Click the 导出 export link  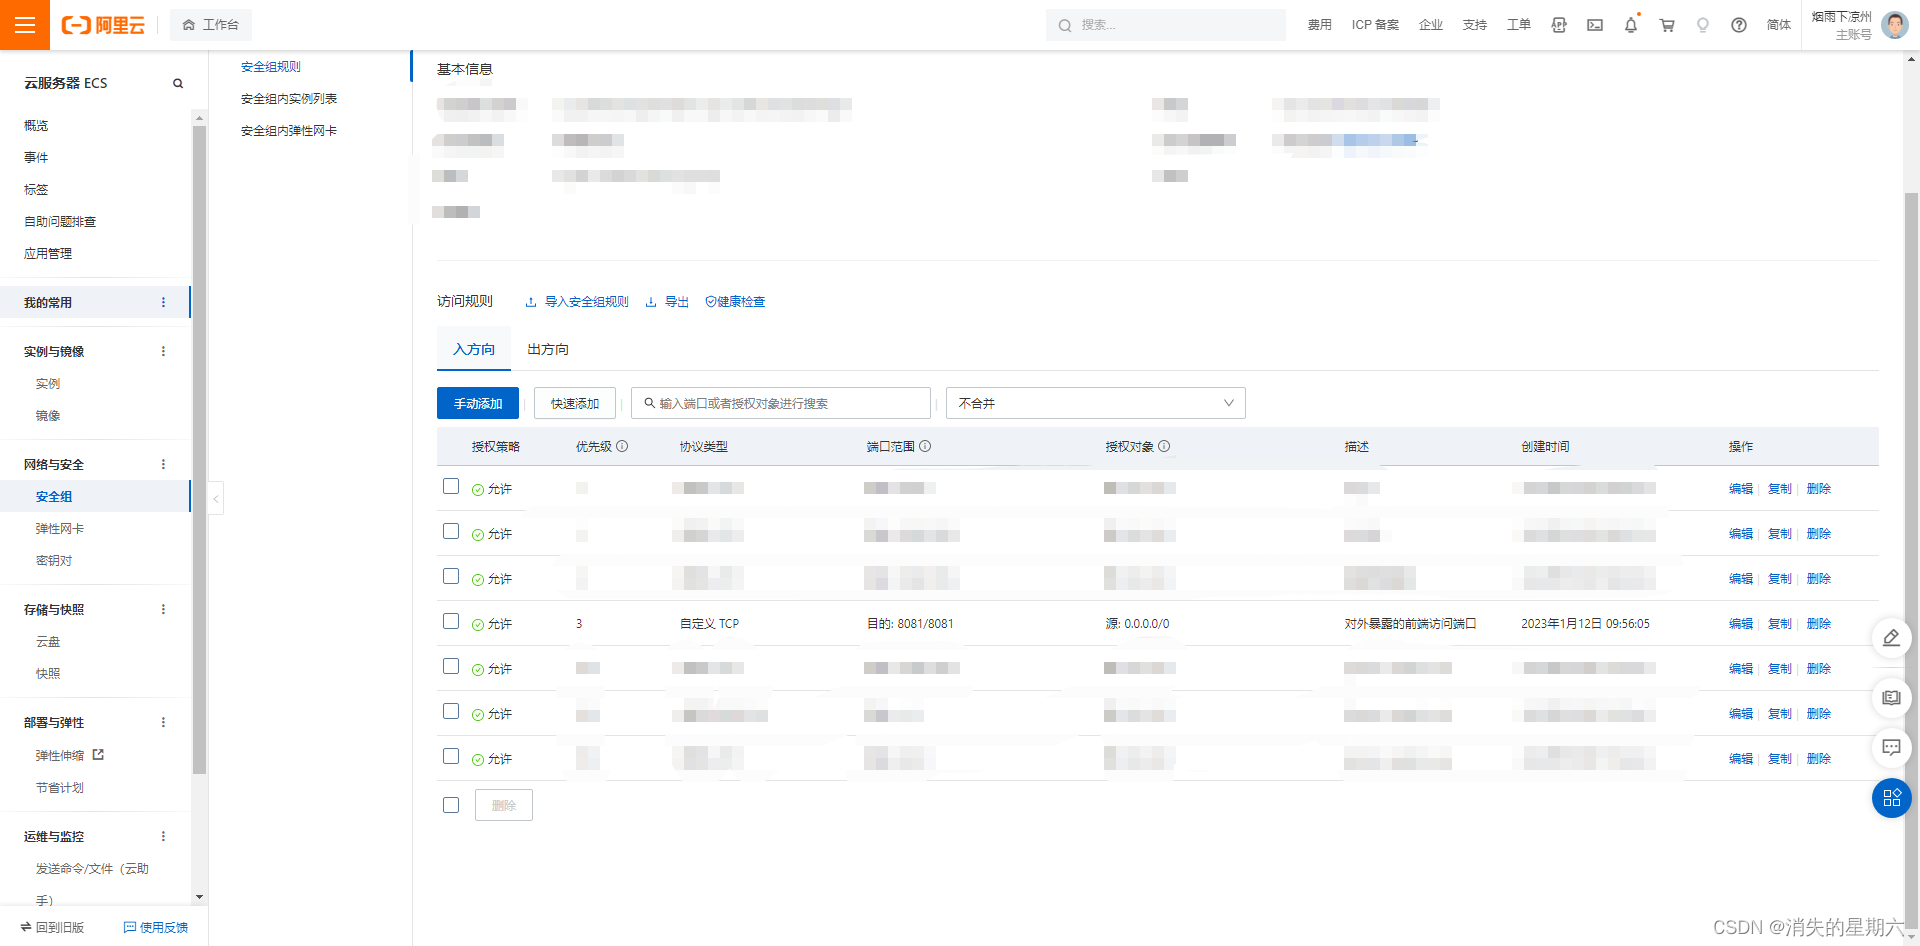[x=667, y=302]
